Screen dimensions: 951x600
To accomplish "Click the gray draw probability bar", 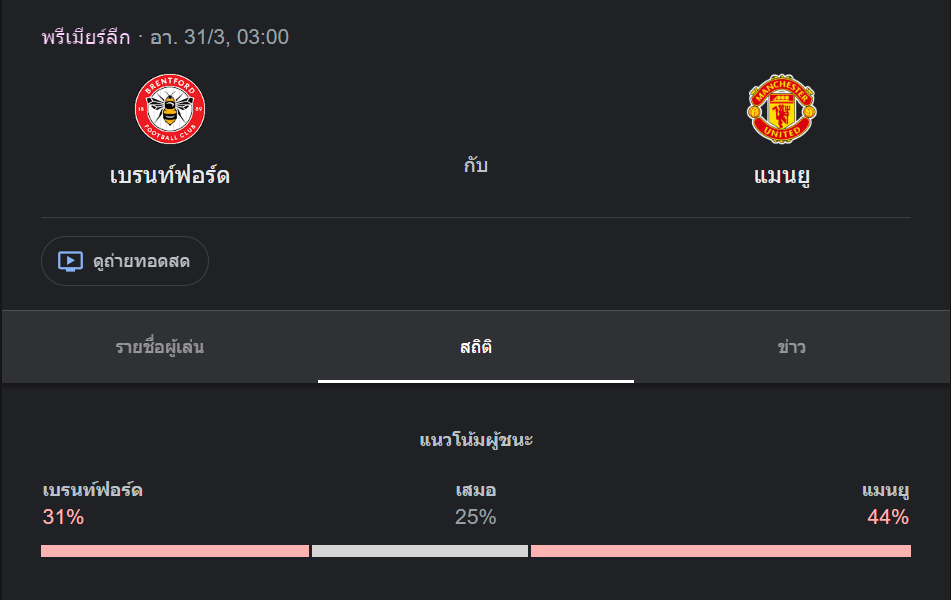I will (x=420, y=551).
